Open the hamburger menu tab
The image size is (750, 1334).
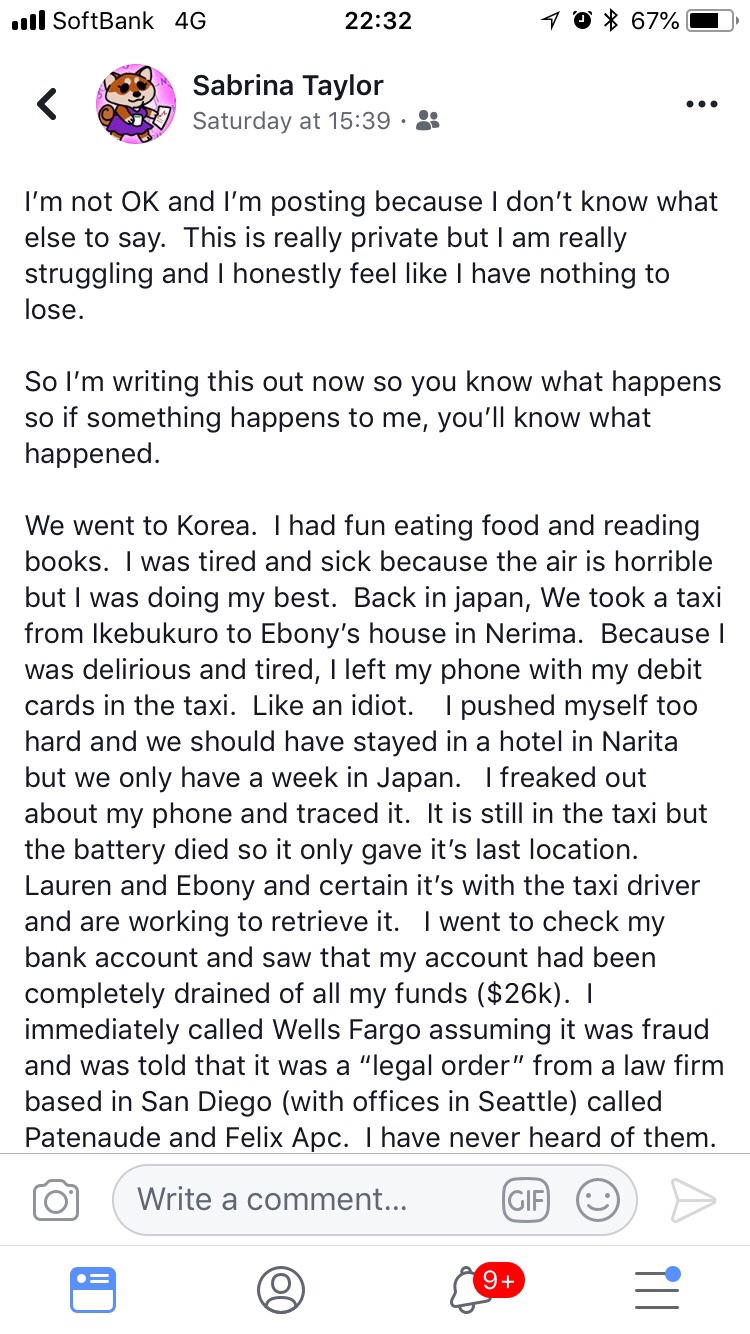pos(657,1289)
